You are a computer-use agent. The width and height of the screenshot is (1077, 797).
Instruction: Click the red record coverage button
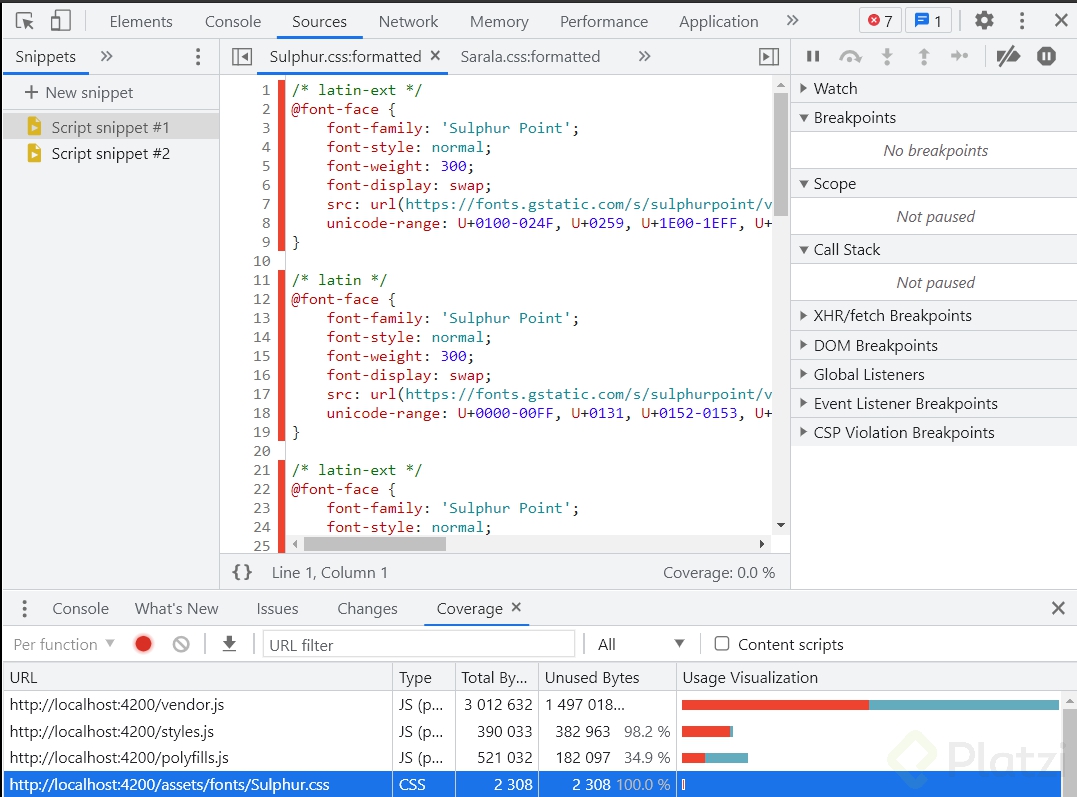(x=144, y=644)
